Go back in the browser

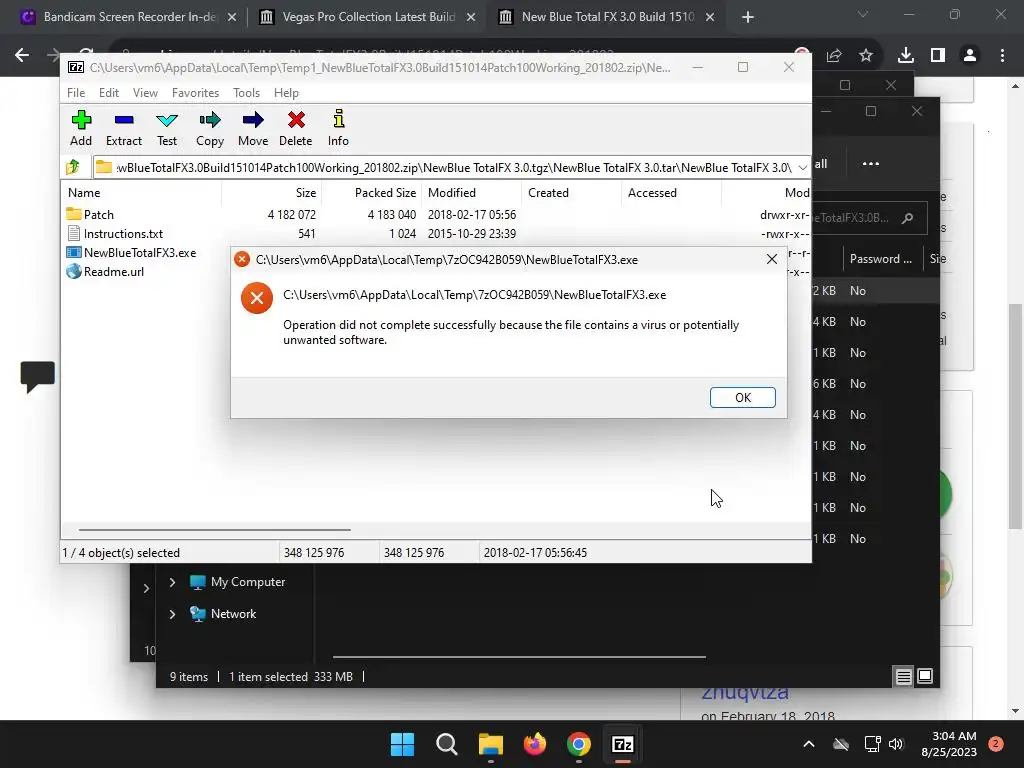click(x=22, y=56)
